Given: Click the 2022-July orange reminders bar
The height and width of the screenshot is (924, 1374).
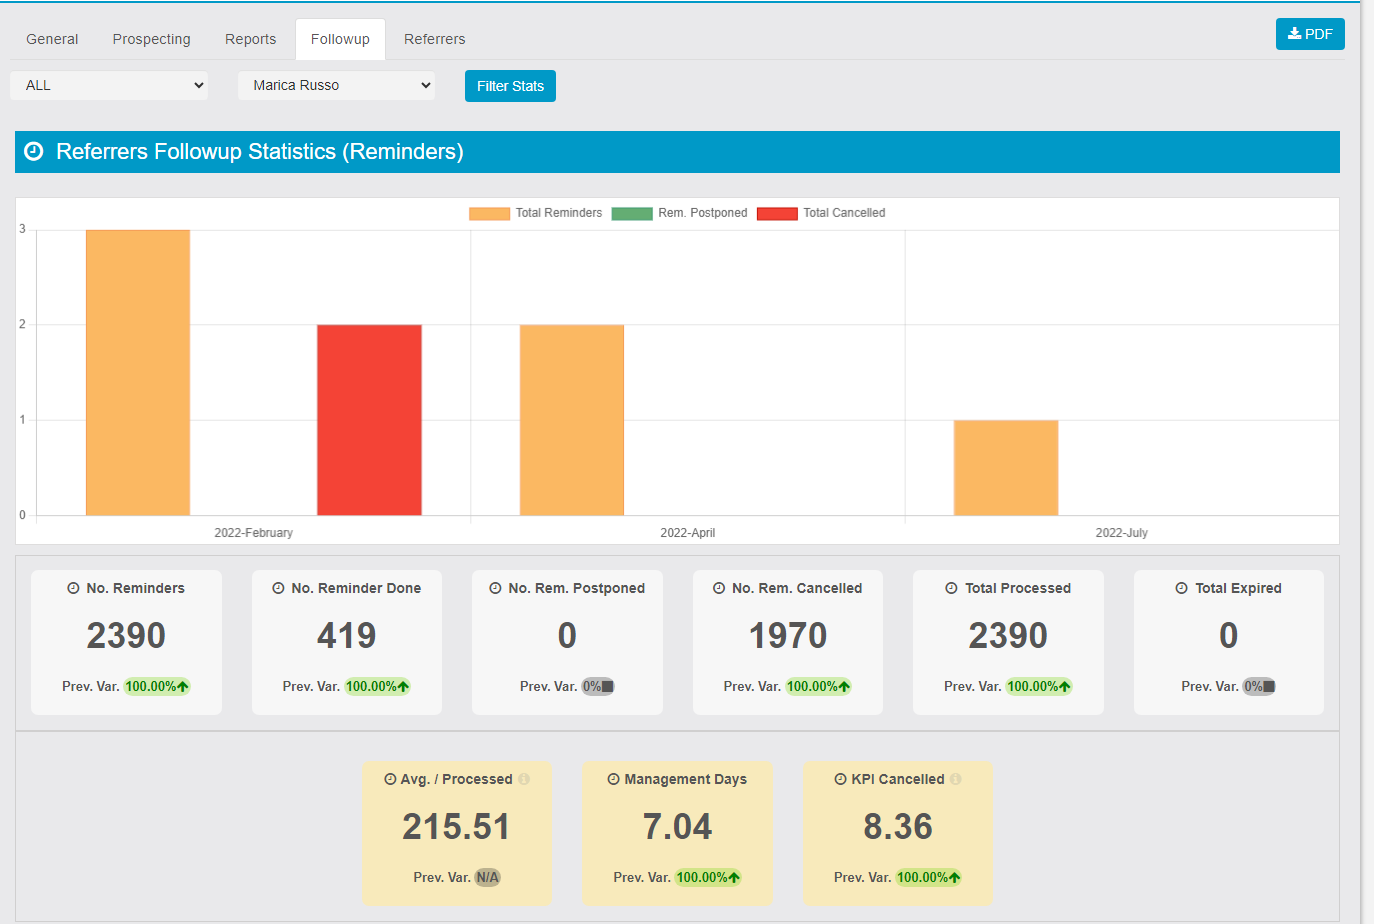Looking at the screenshot, I should point(1005,467).
